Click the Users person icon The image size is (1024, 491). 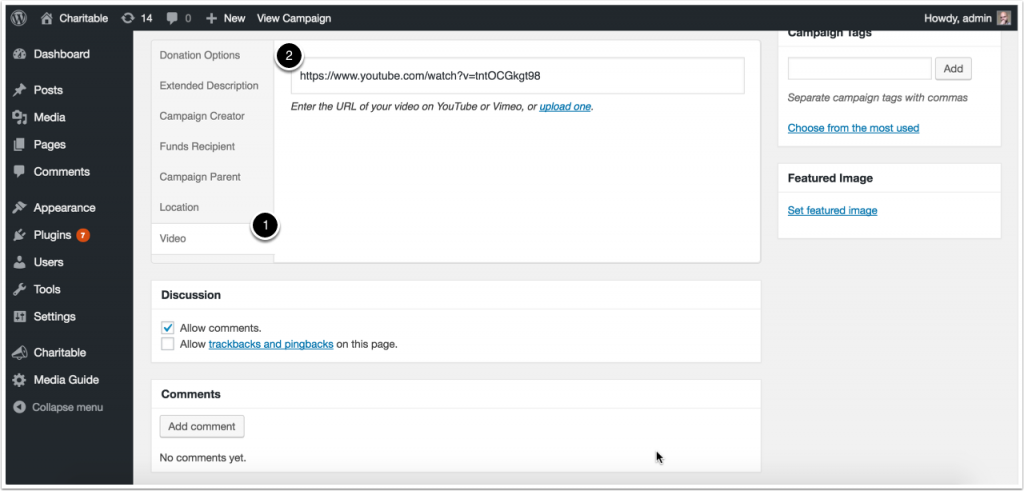click(x=20, y=262)
